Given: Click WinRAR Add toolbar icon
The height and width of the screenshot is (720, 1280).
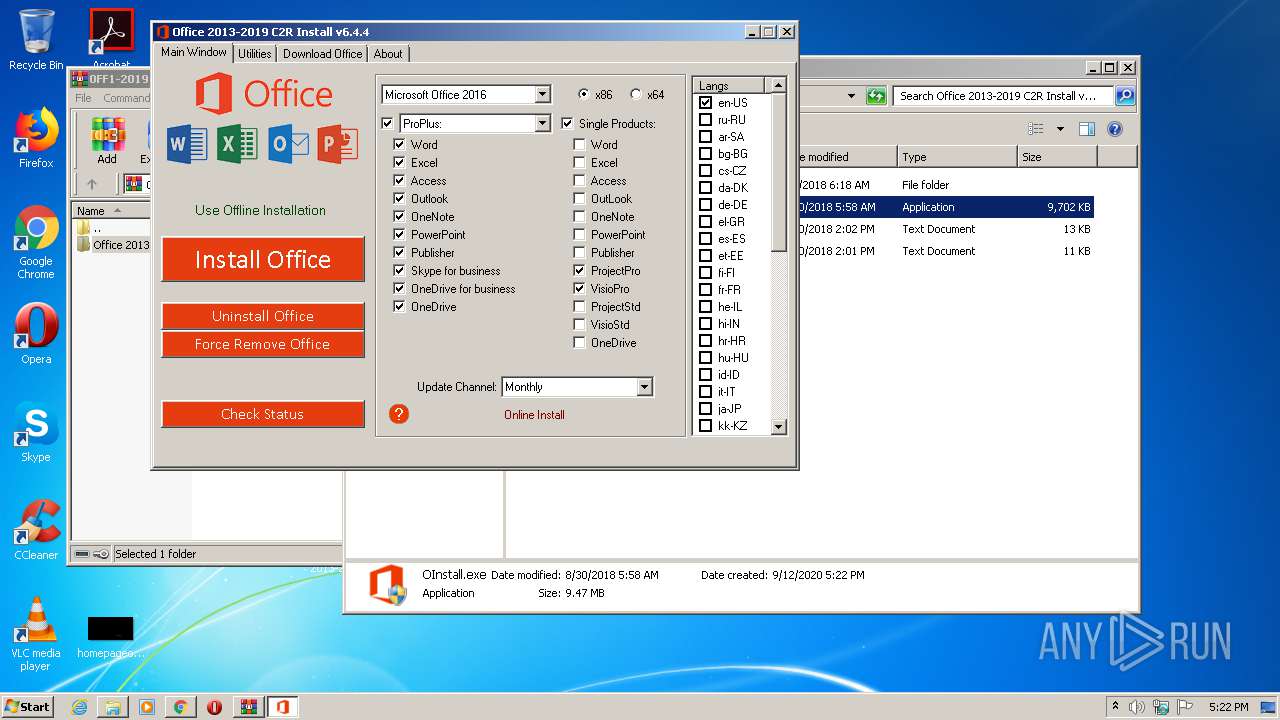Looking at the screenshot, I should [x=107, y=141].
